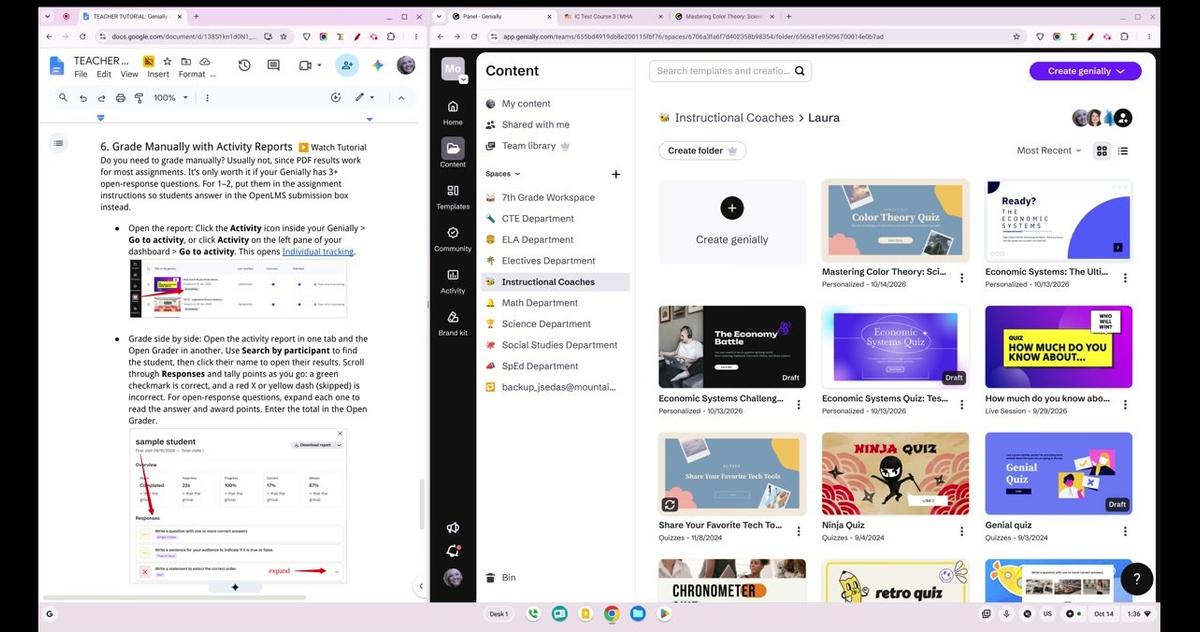The width and height of the screenshot is (1200, 632).
Task: Open the comments panel in Google Docs
Action: tap(273, 65)
